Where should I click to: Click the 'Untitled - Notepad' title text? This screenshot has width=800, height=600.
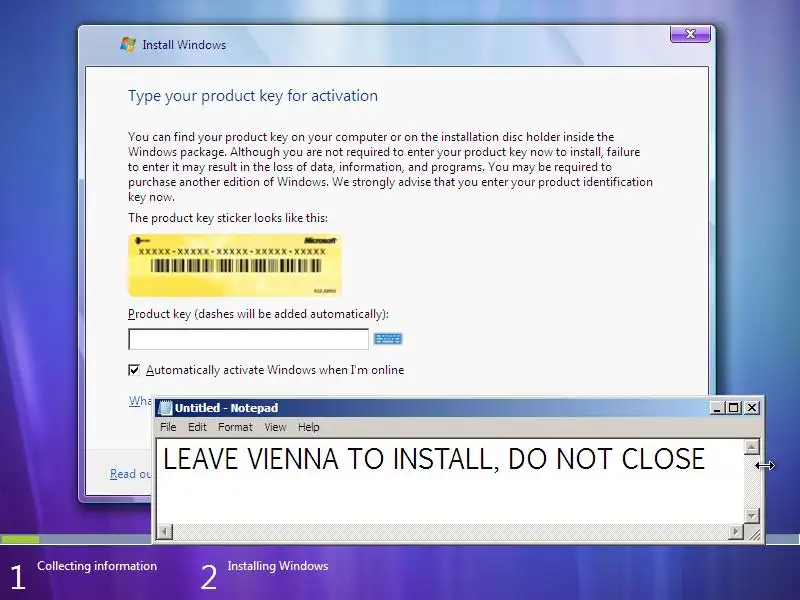tap(227, 408)
